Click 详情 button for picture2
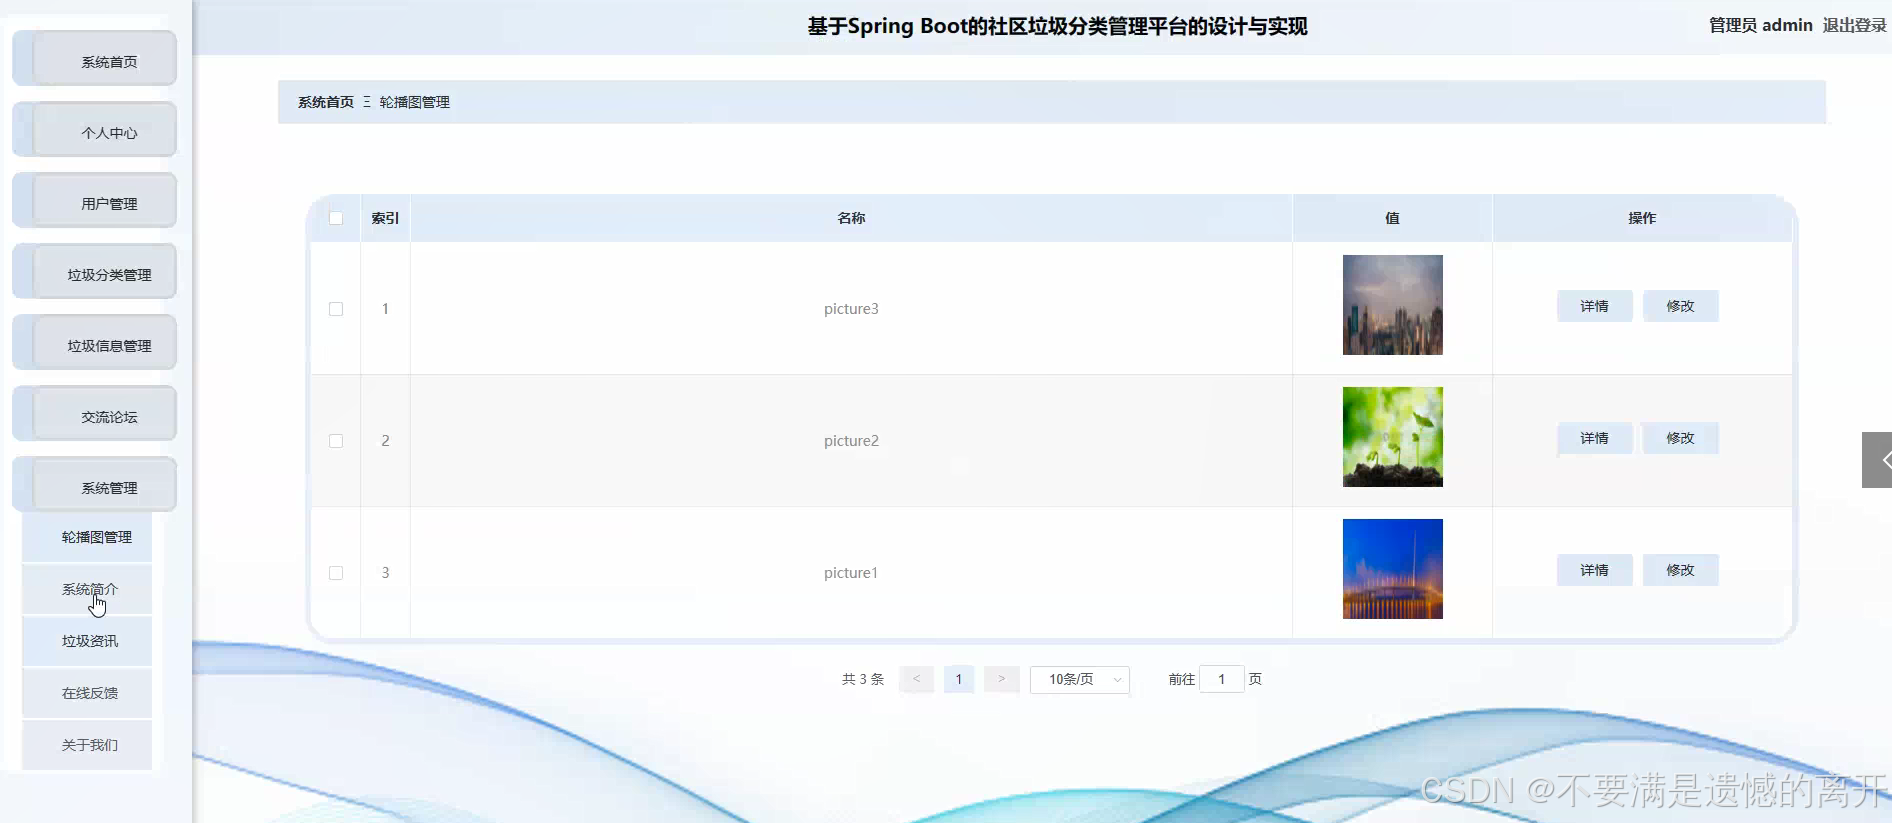Image resolution: width=1892 pixels, height=823 pixels. click(1594, 438)
